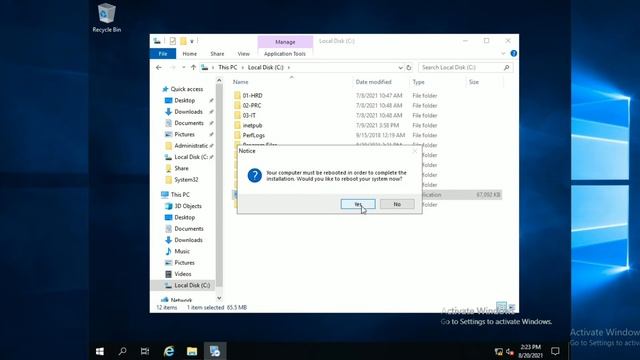
Task: Open pinned Downloads under Quick access
Action: click(188, 111)
